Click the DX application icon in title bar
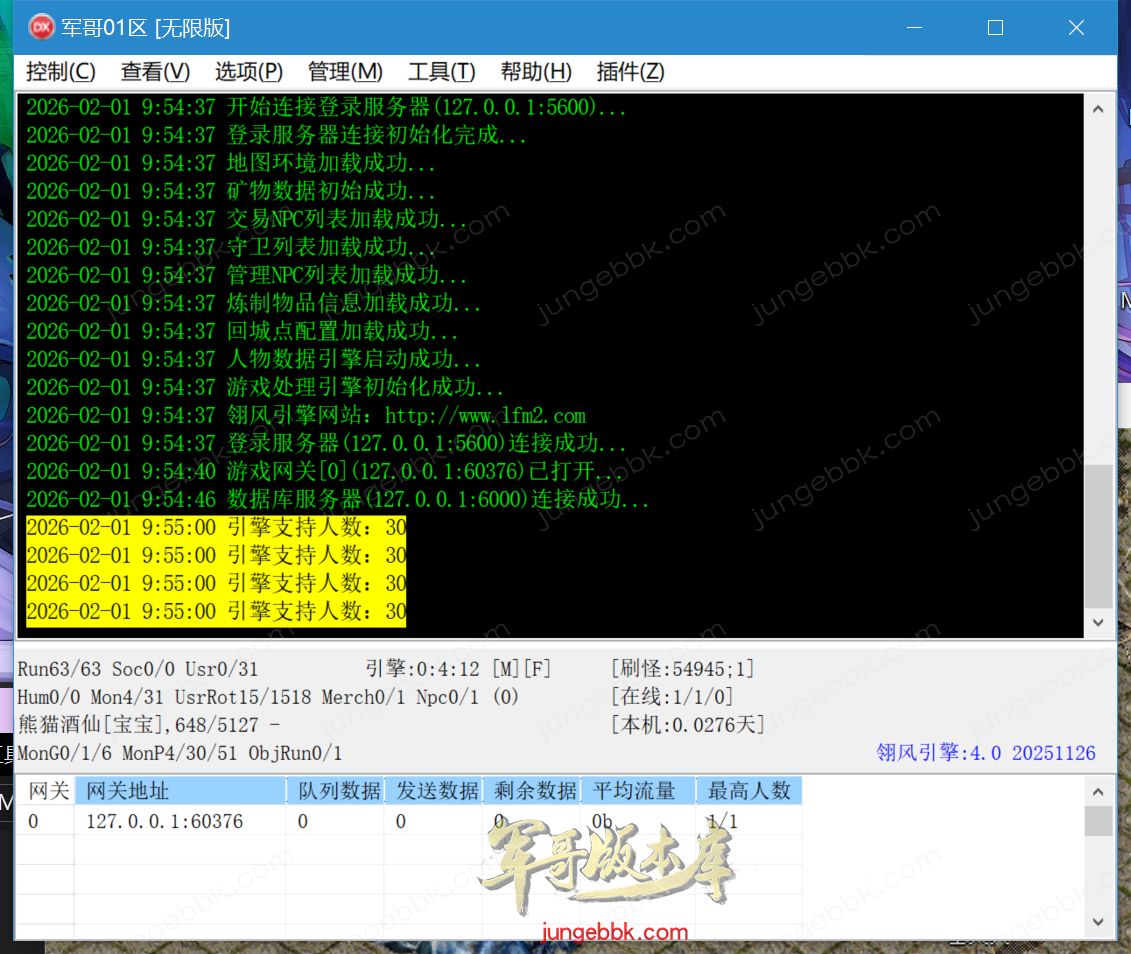This screenshot has width=1131, height=954. click(41, 28)
